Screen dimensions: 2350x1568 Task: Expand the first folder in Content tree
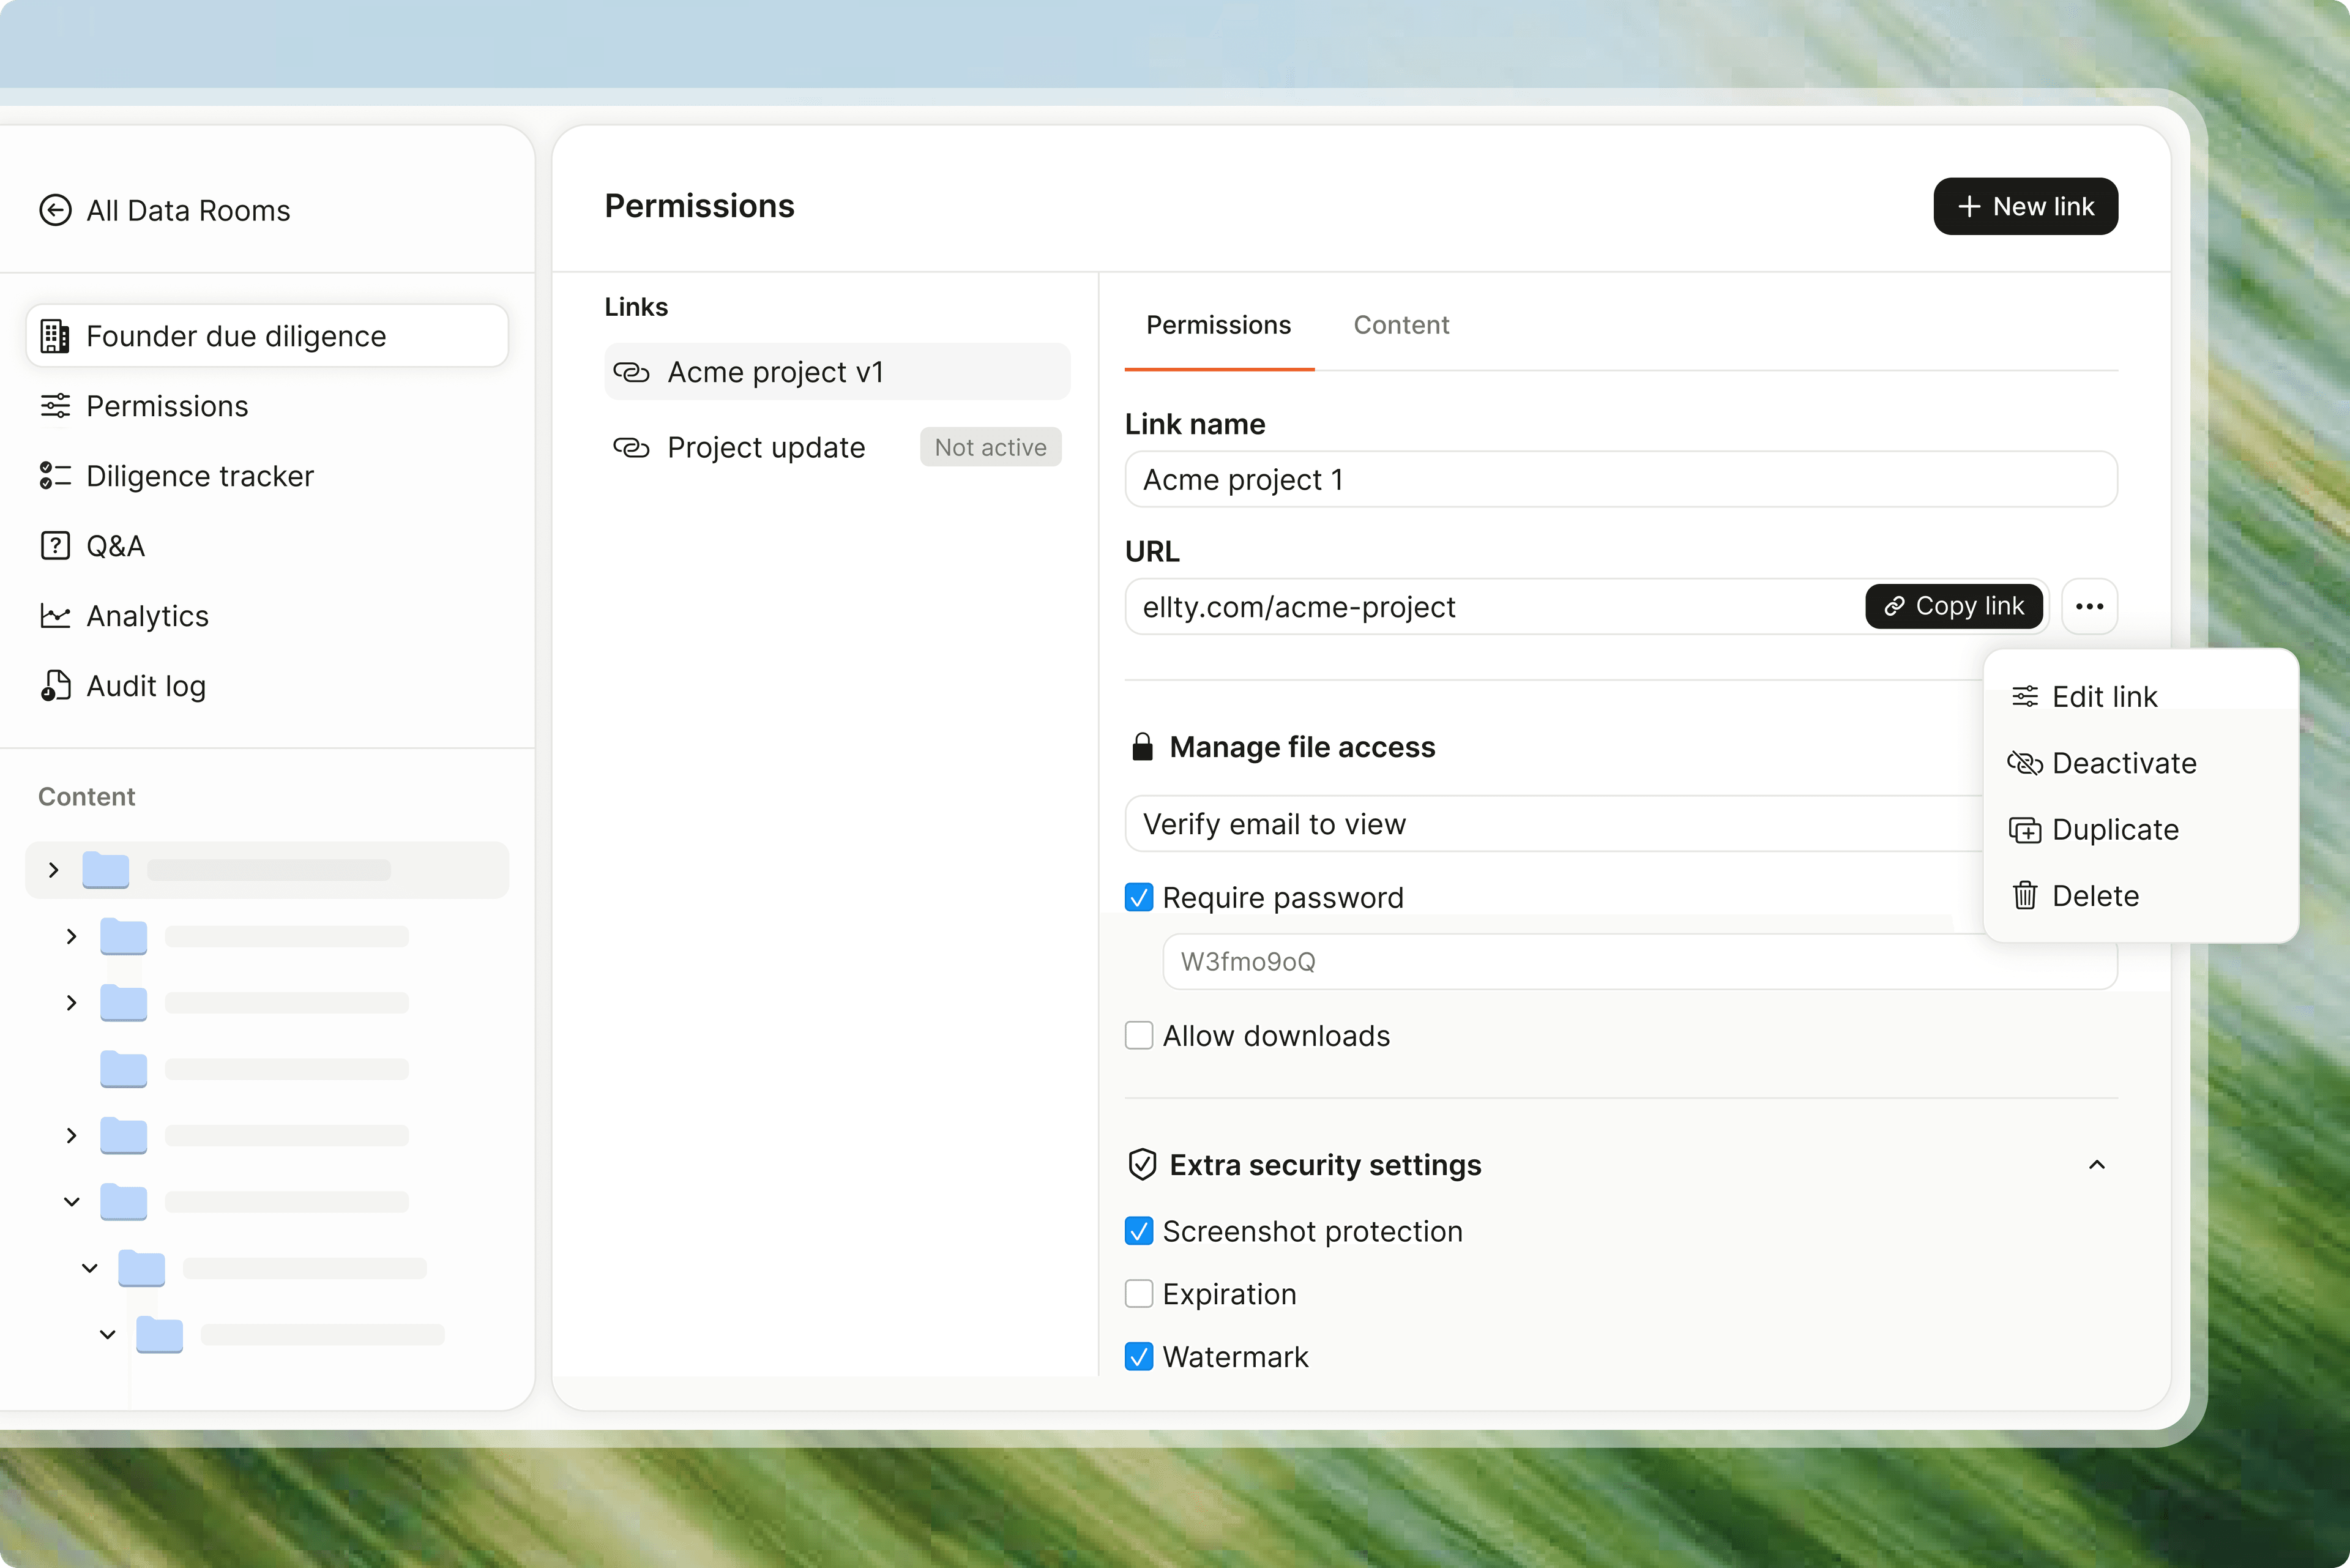[54, 870]
